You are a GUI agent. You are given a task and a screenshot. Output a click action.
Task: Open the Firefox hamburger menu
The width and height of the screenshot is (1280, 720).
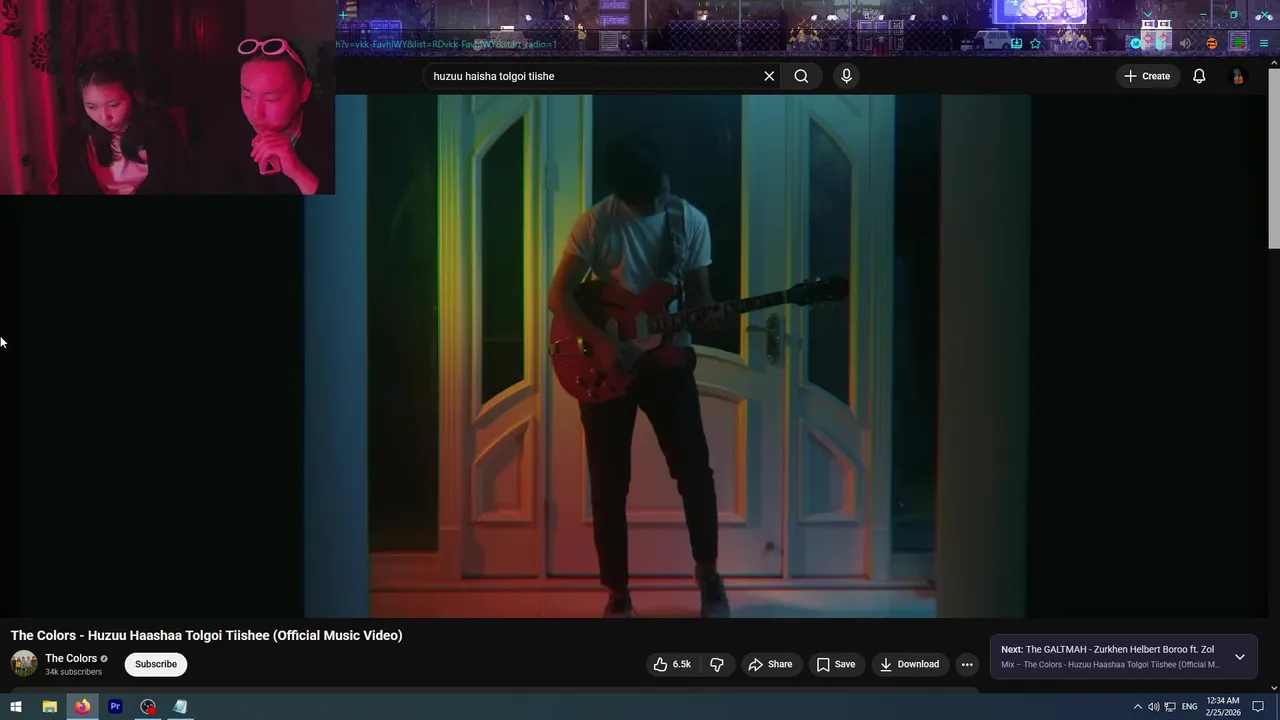pyautogui.click(x=1264, y=43)
